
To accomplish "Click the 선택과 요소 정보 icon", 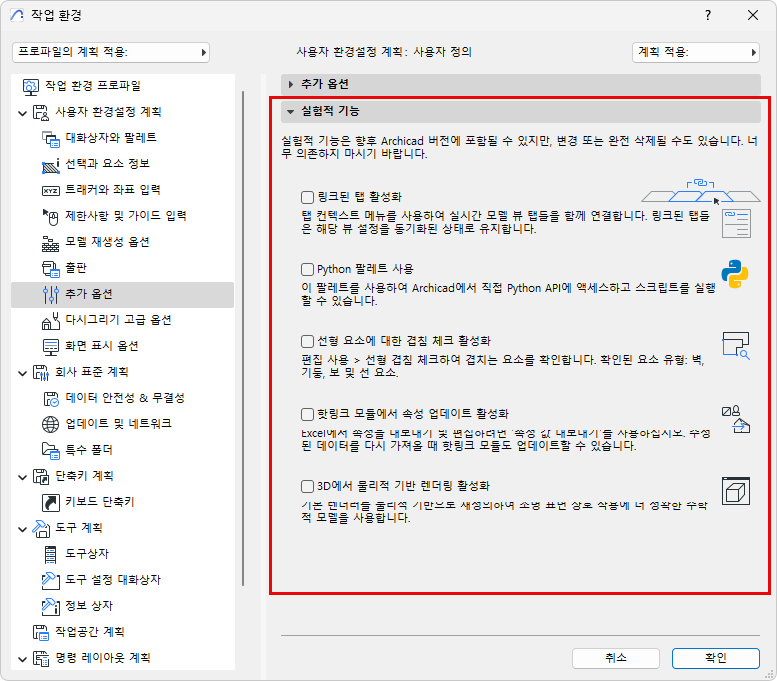I will (x=51, y=165).
